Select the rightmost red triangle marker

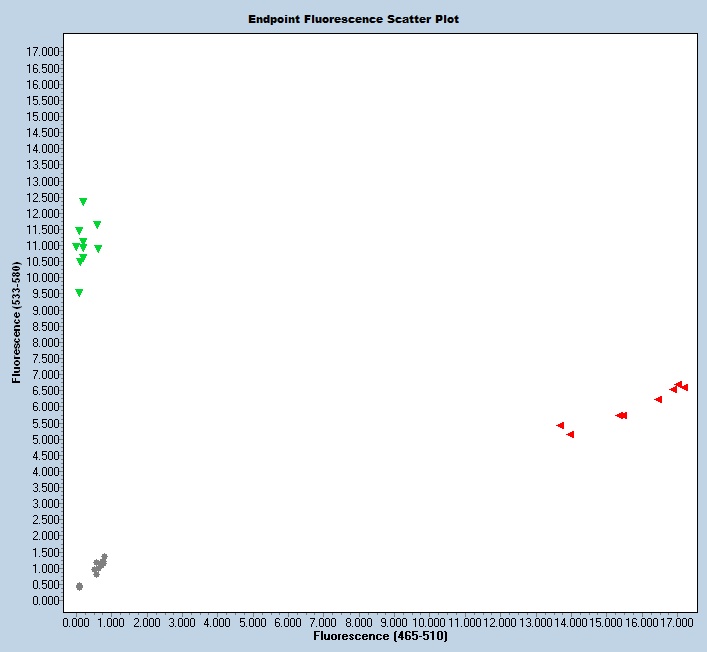click(684, 388)
